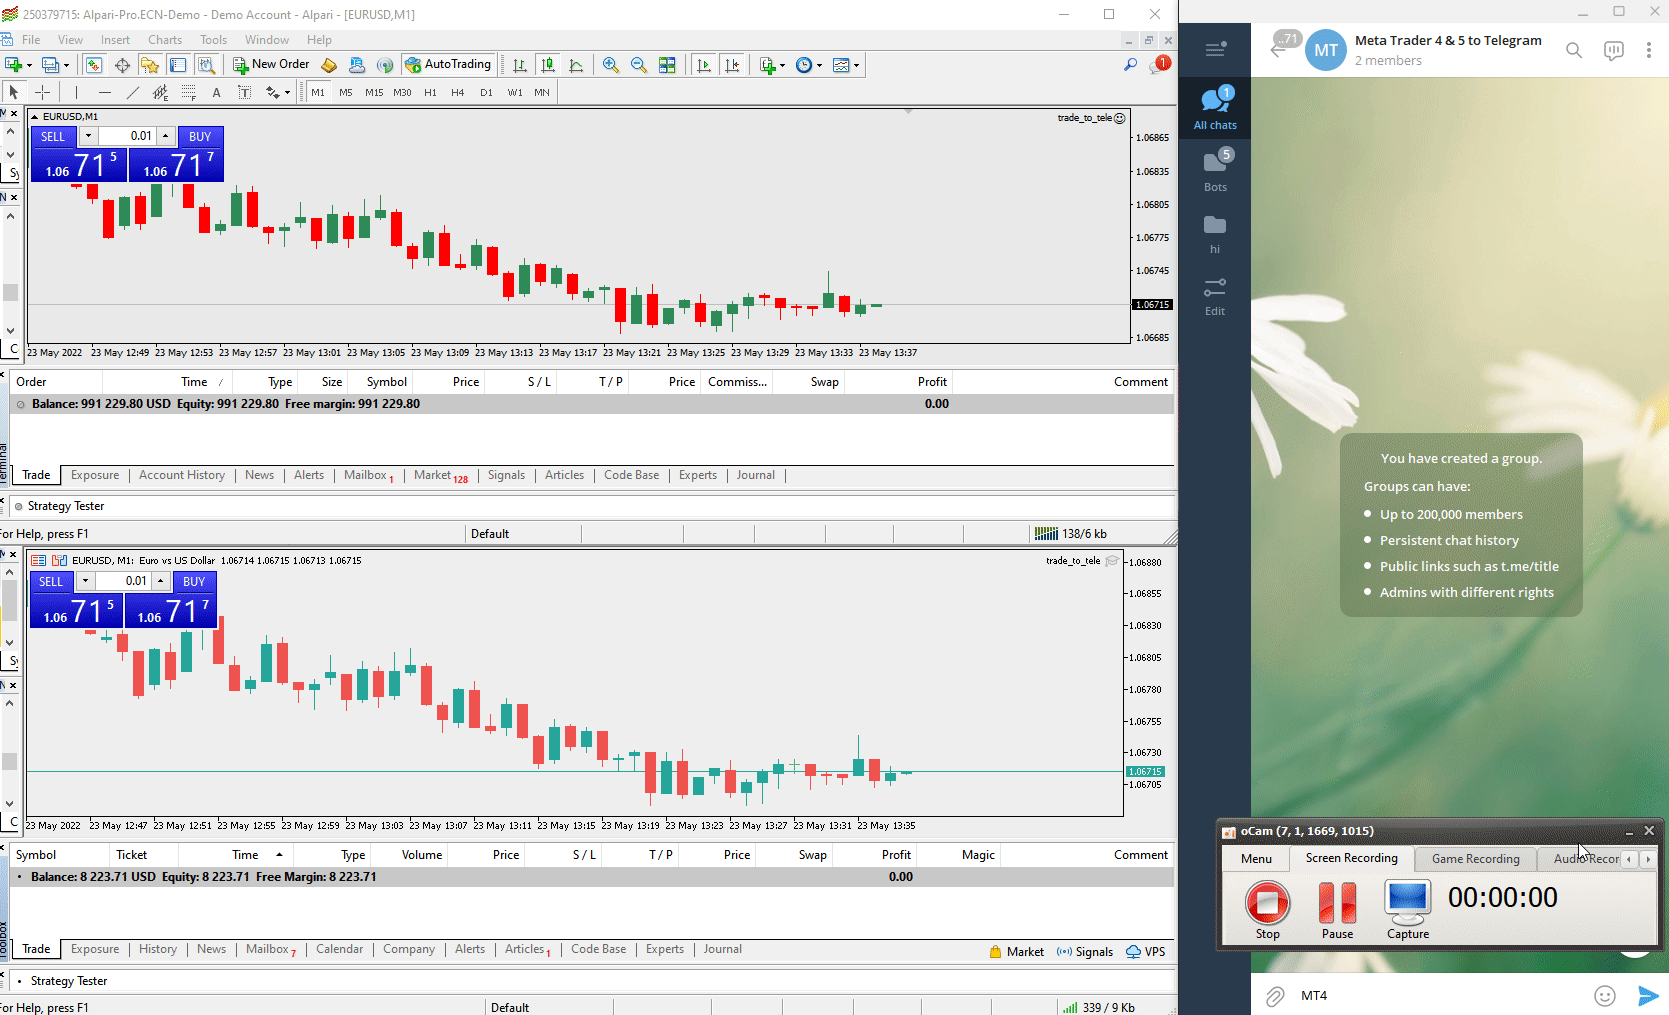Open Experts tab in upper terminal

[698, 475]
